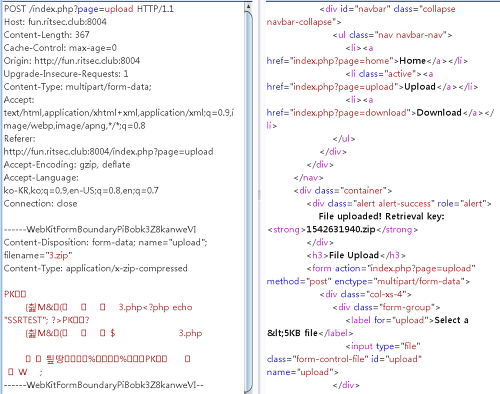
Task: Click the 'POST /index.php?page=upload HTTP/1.1' request line
Action: (x=89, y=9)
